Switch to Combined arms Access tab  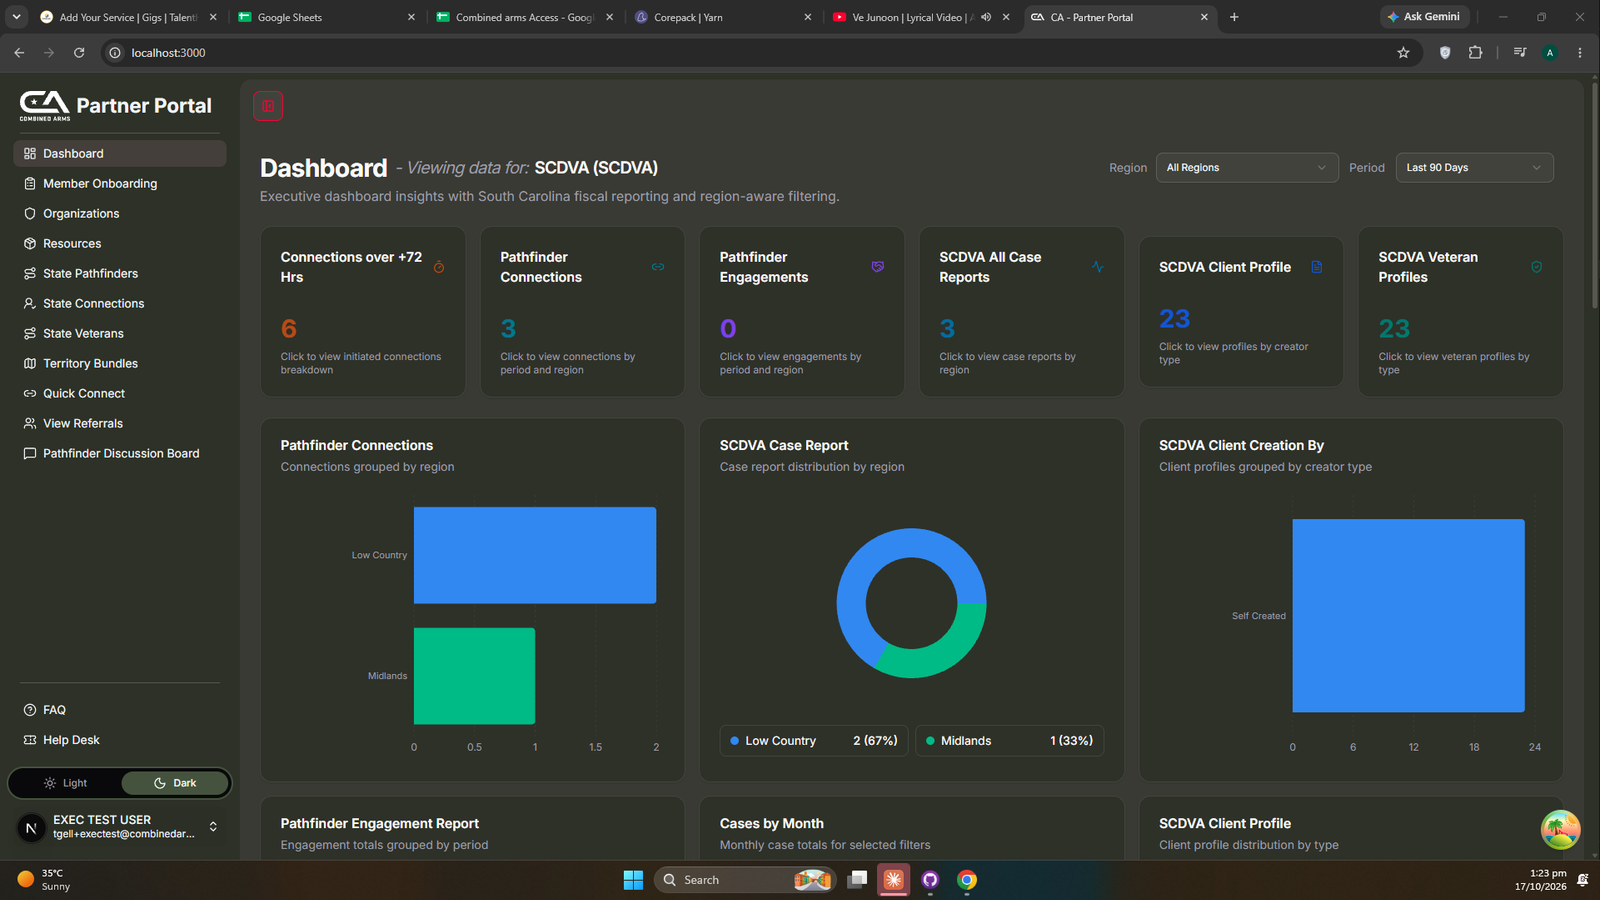[525, 17]
